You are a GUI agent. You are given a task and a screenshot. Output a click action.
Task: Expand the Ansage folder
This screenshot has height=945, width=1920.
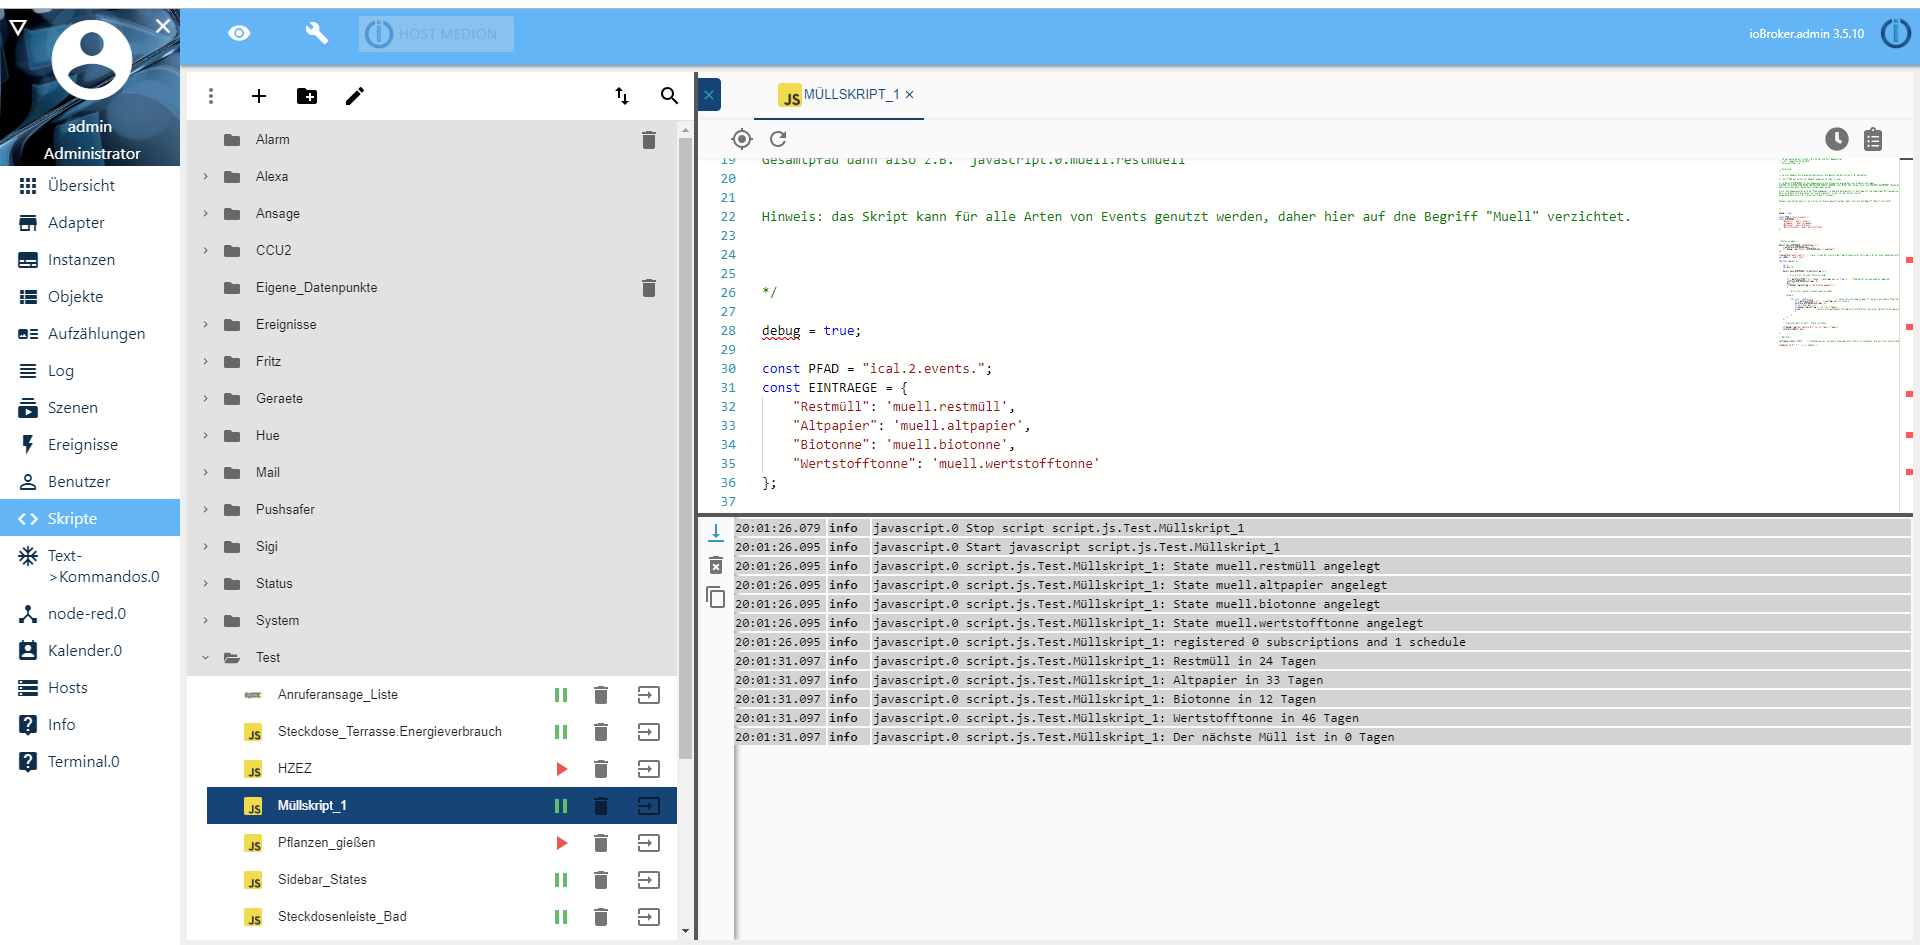(x=206, y=214)
